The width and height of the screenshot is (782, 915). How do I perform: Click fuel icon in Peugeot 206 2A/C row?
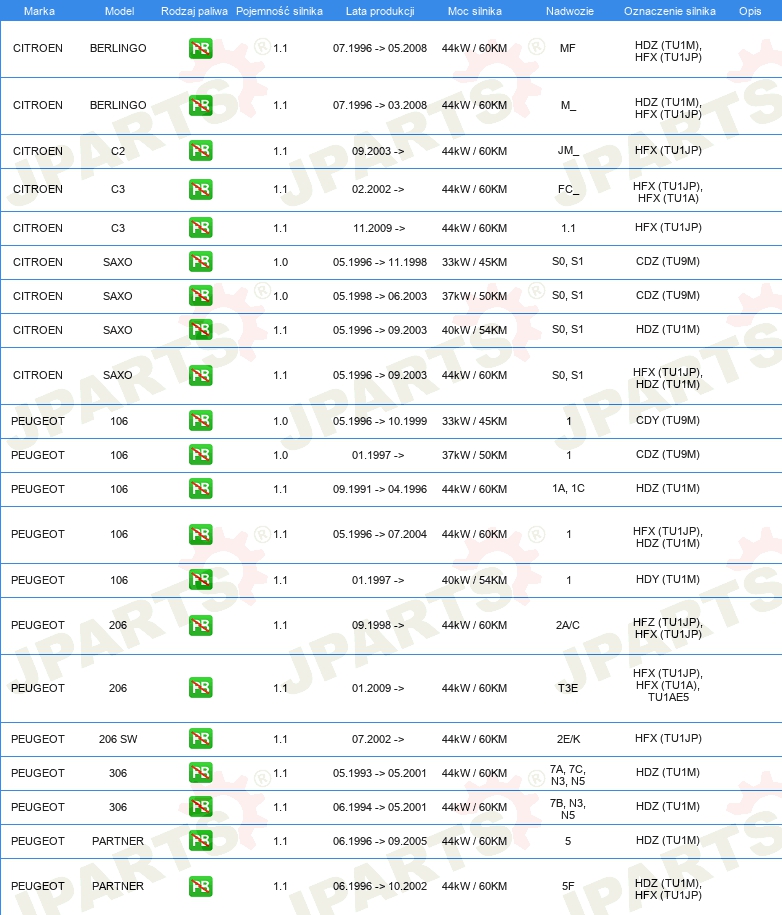point(200,626)
